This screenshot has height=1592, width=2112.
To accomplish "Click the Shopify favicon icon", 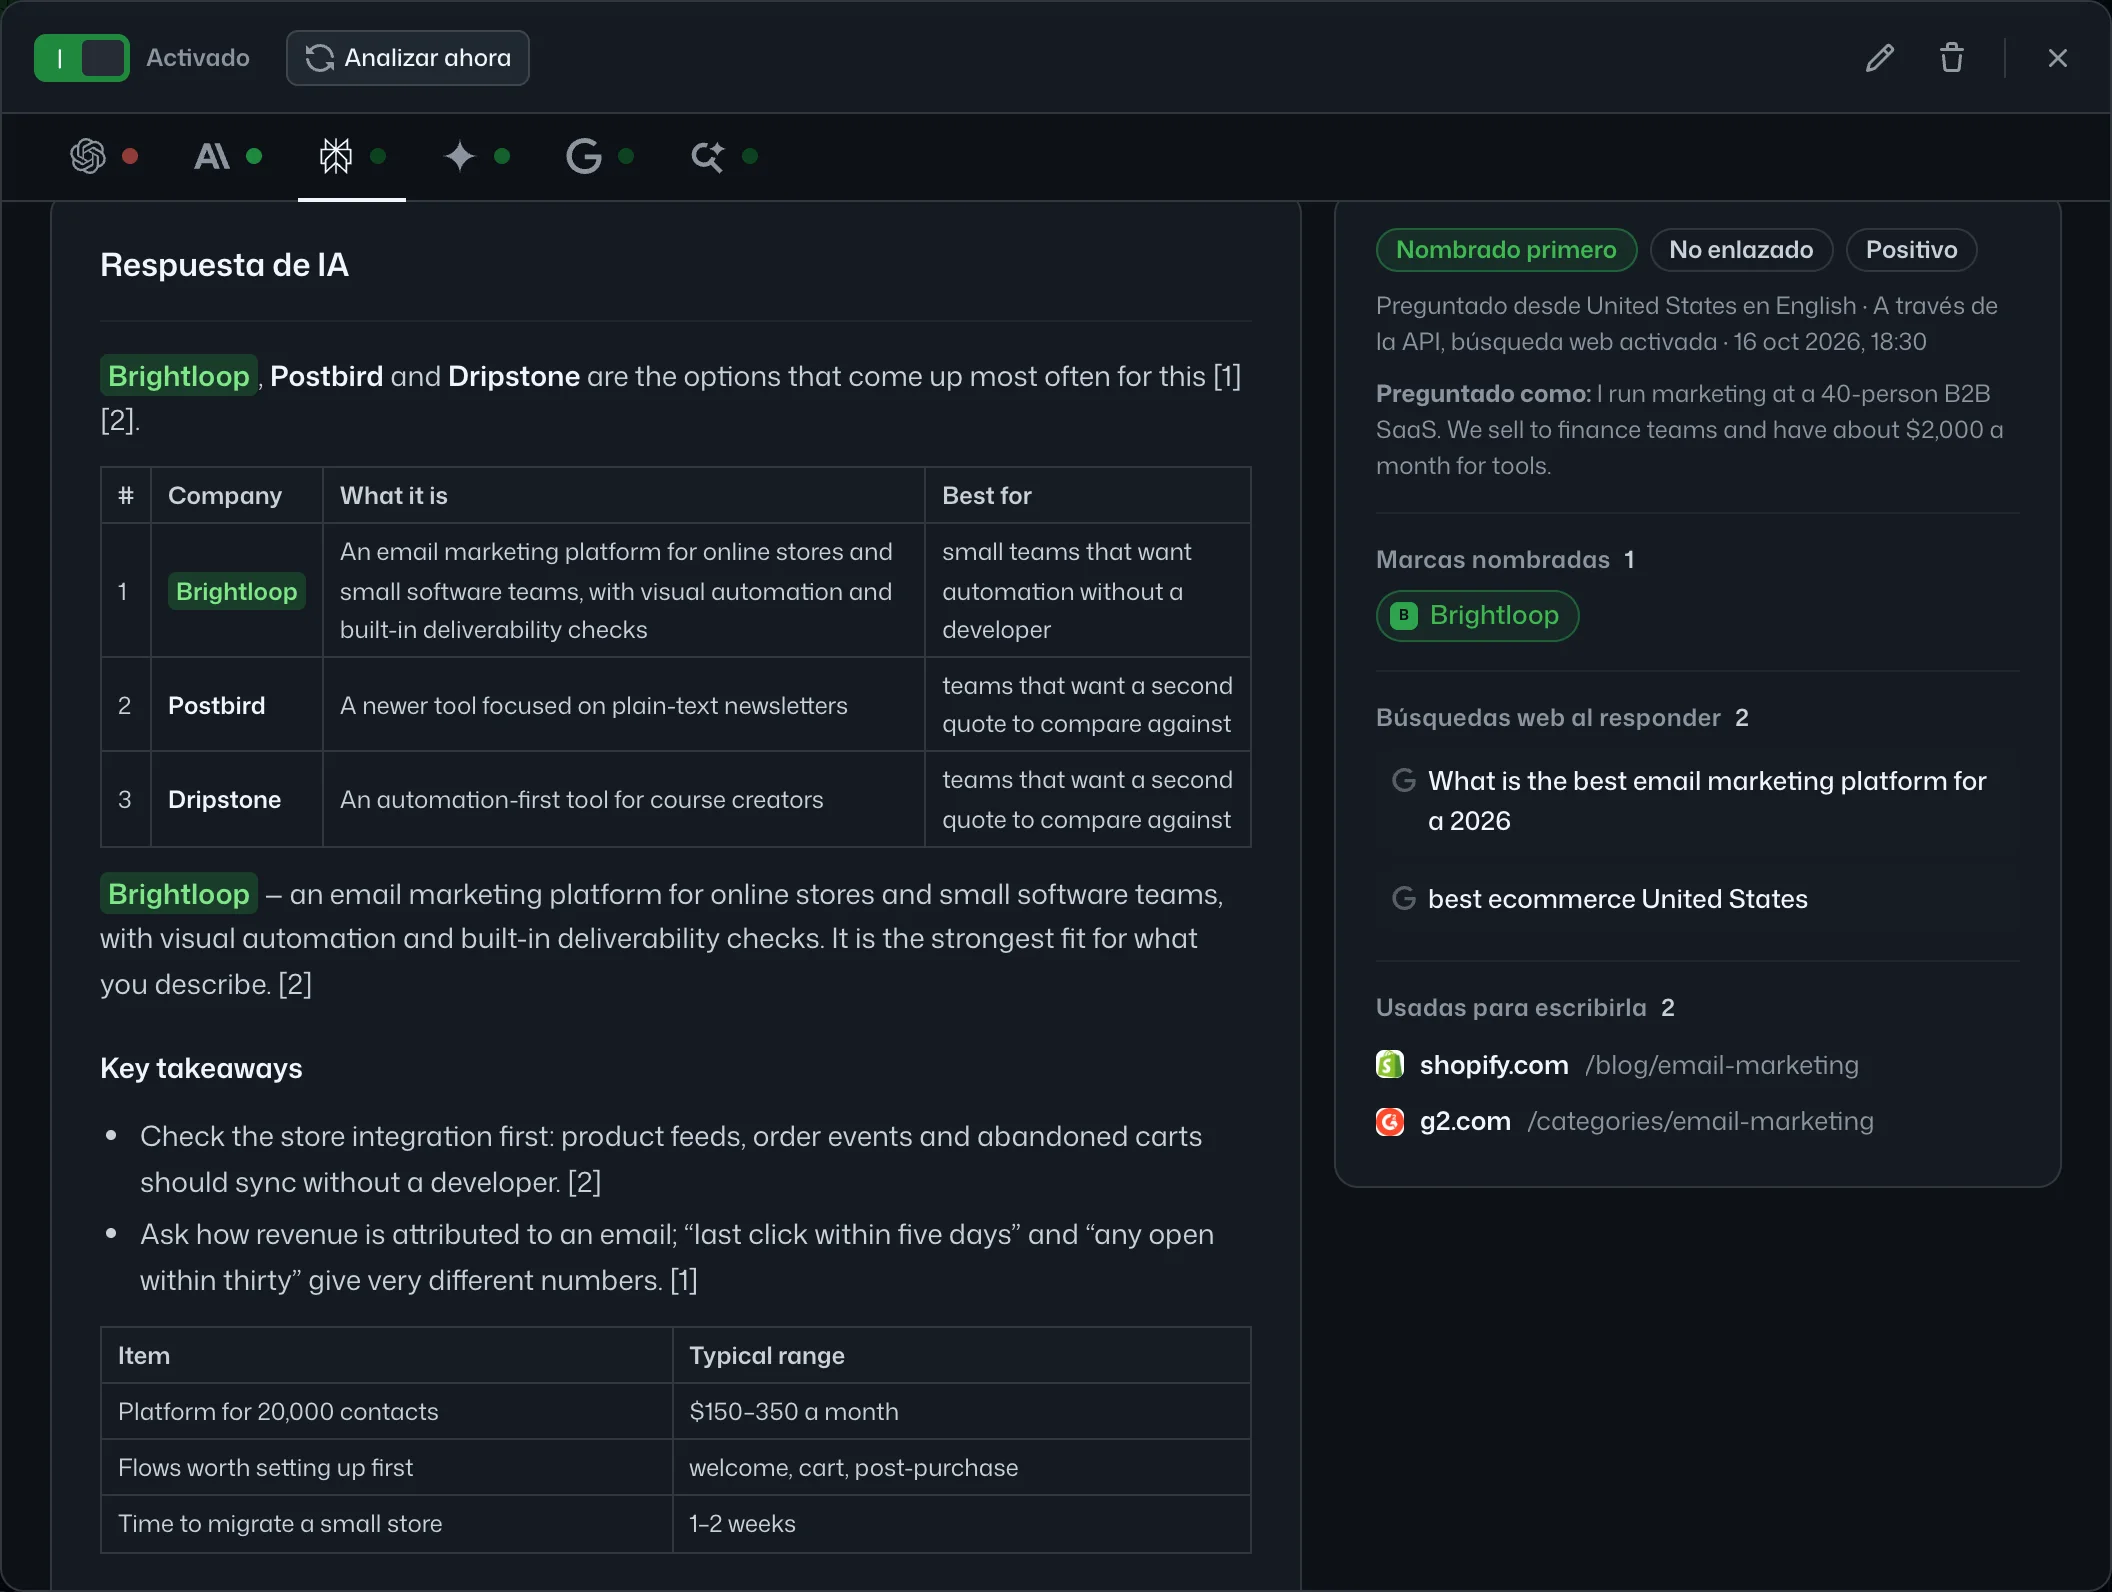I will pos(1390,1065).
